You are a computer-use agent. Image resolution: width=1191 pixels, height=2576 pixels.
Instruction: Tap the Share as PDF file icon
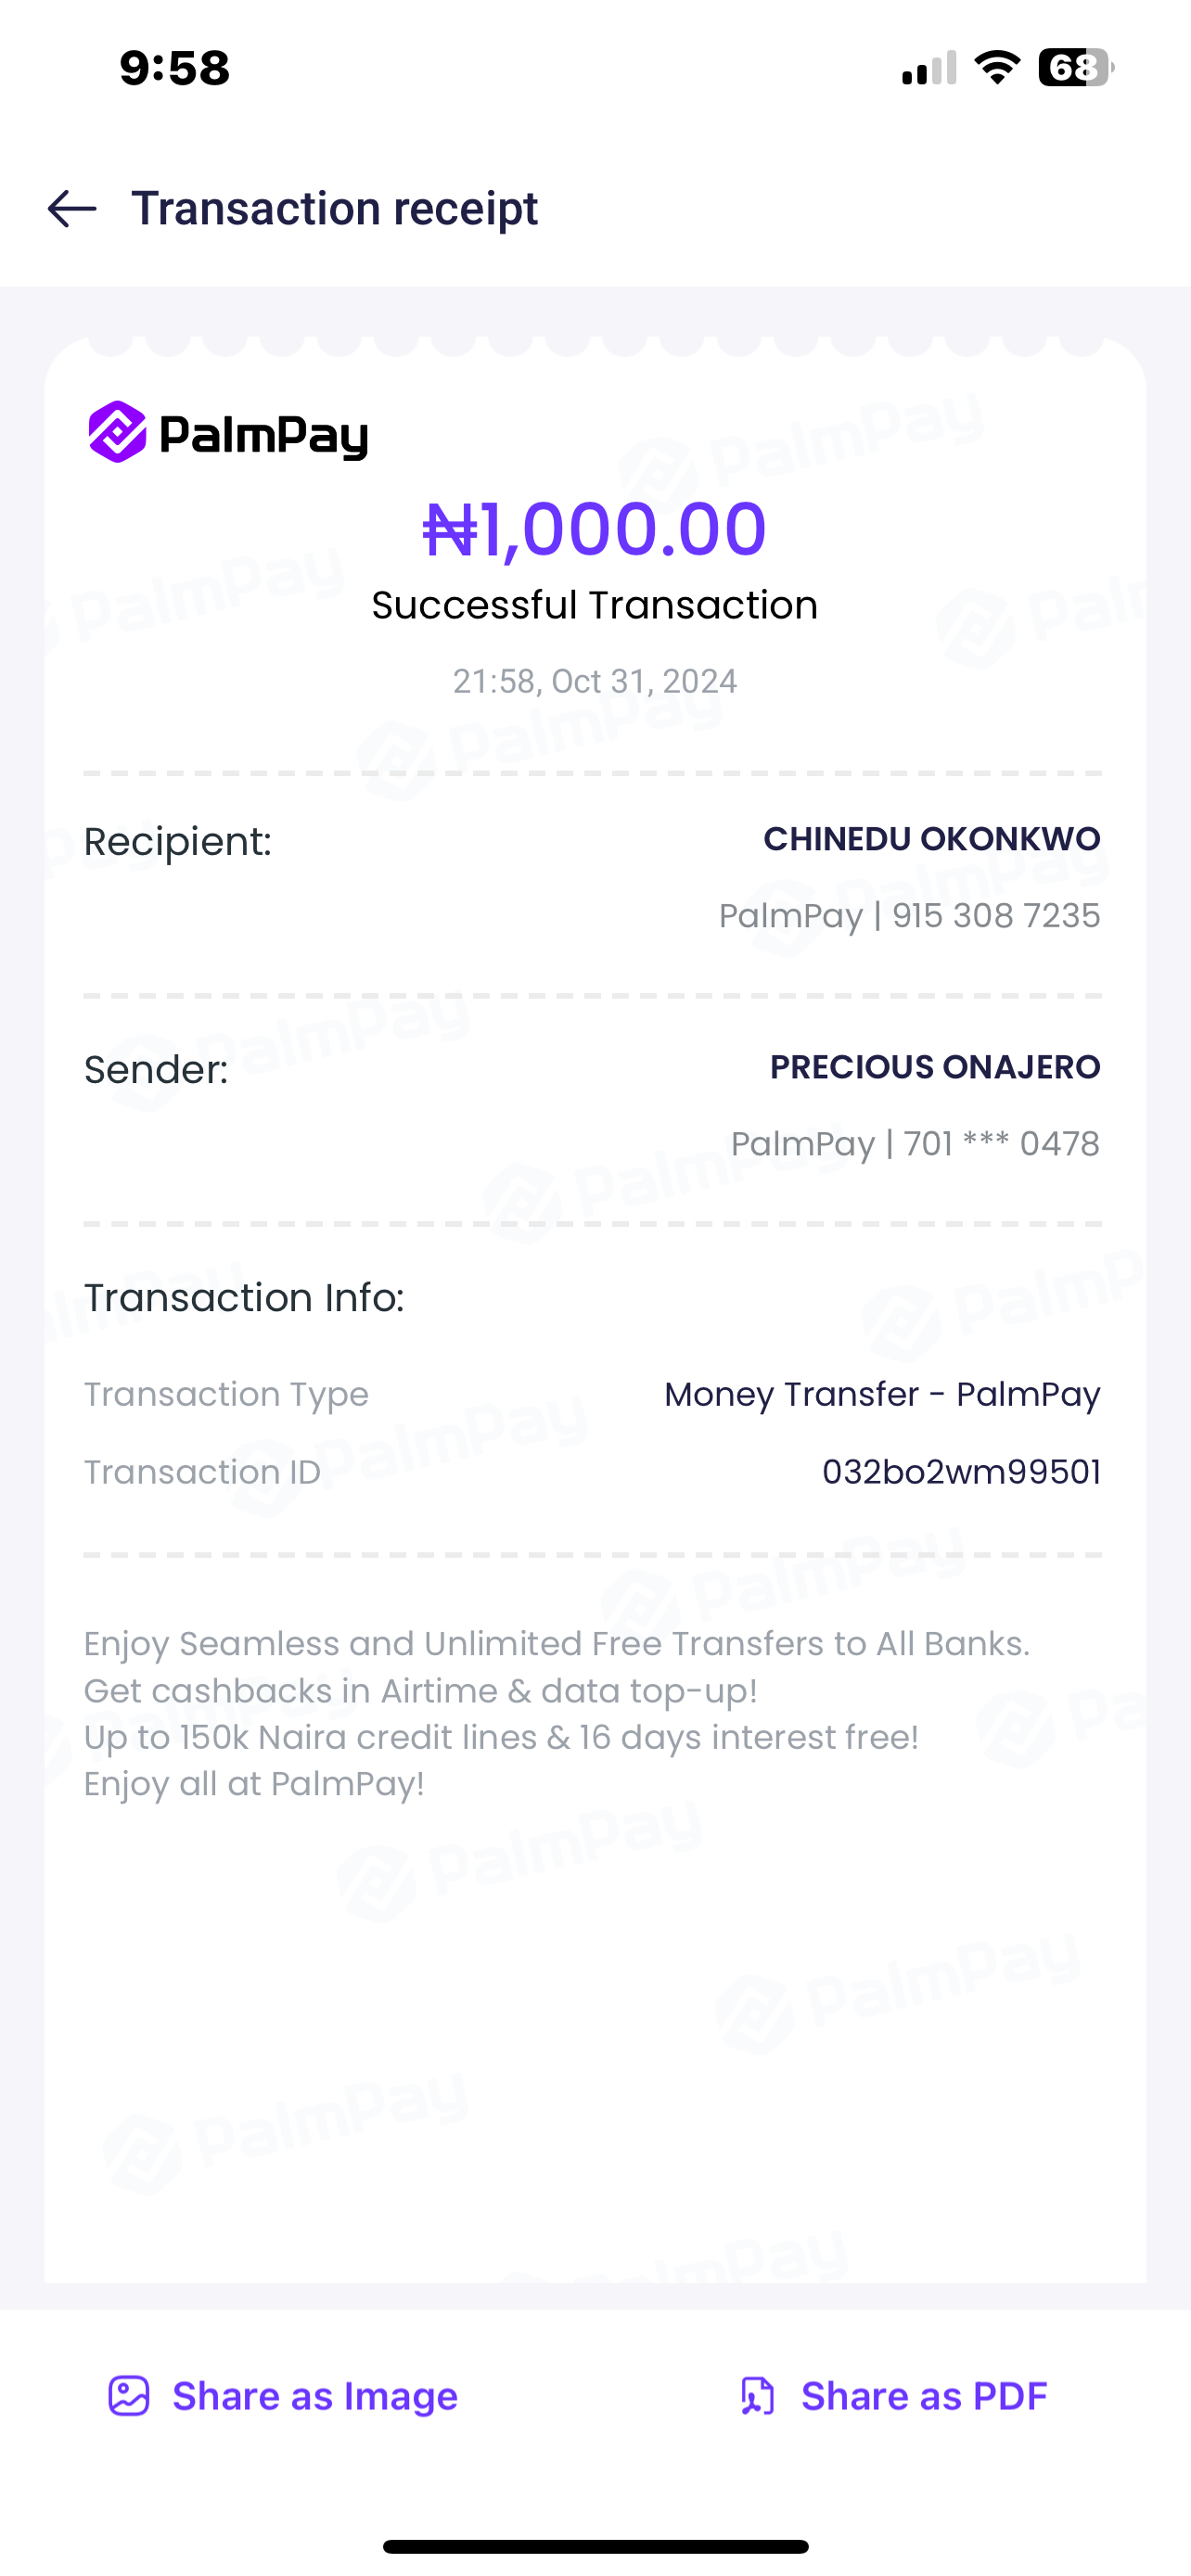click(x=757, y=2396)
